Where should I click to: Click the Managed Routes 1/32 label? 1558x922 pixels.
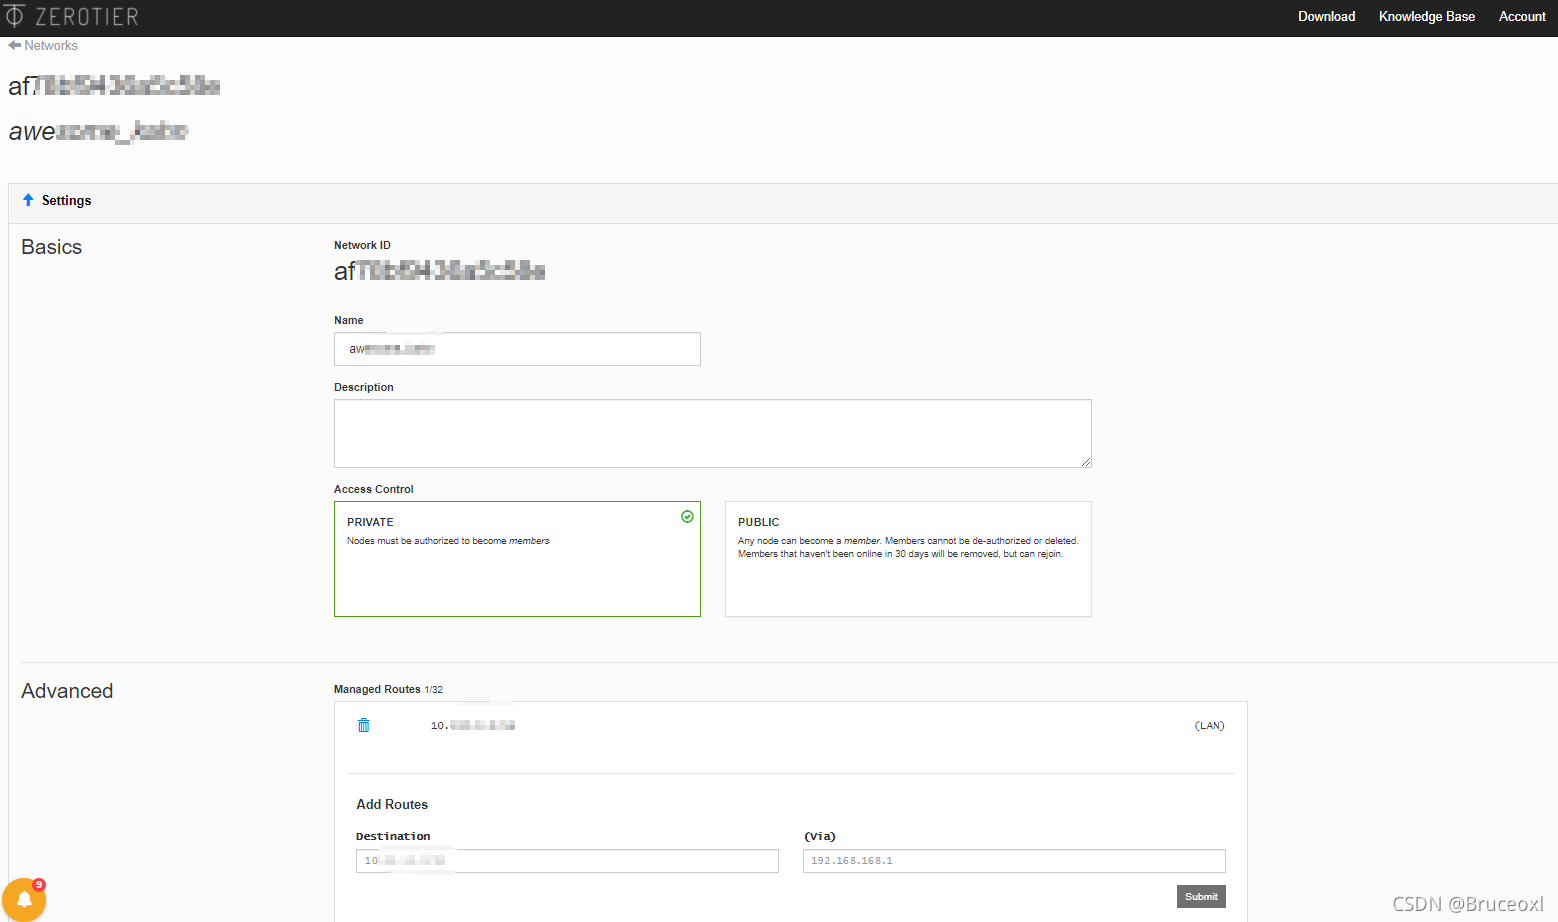[x=388, y=689]
